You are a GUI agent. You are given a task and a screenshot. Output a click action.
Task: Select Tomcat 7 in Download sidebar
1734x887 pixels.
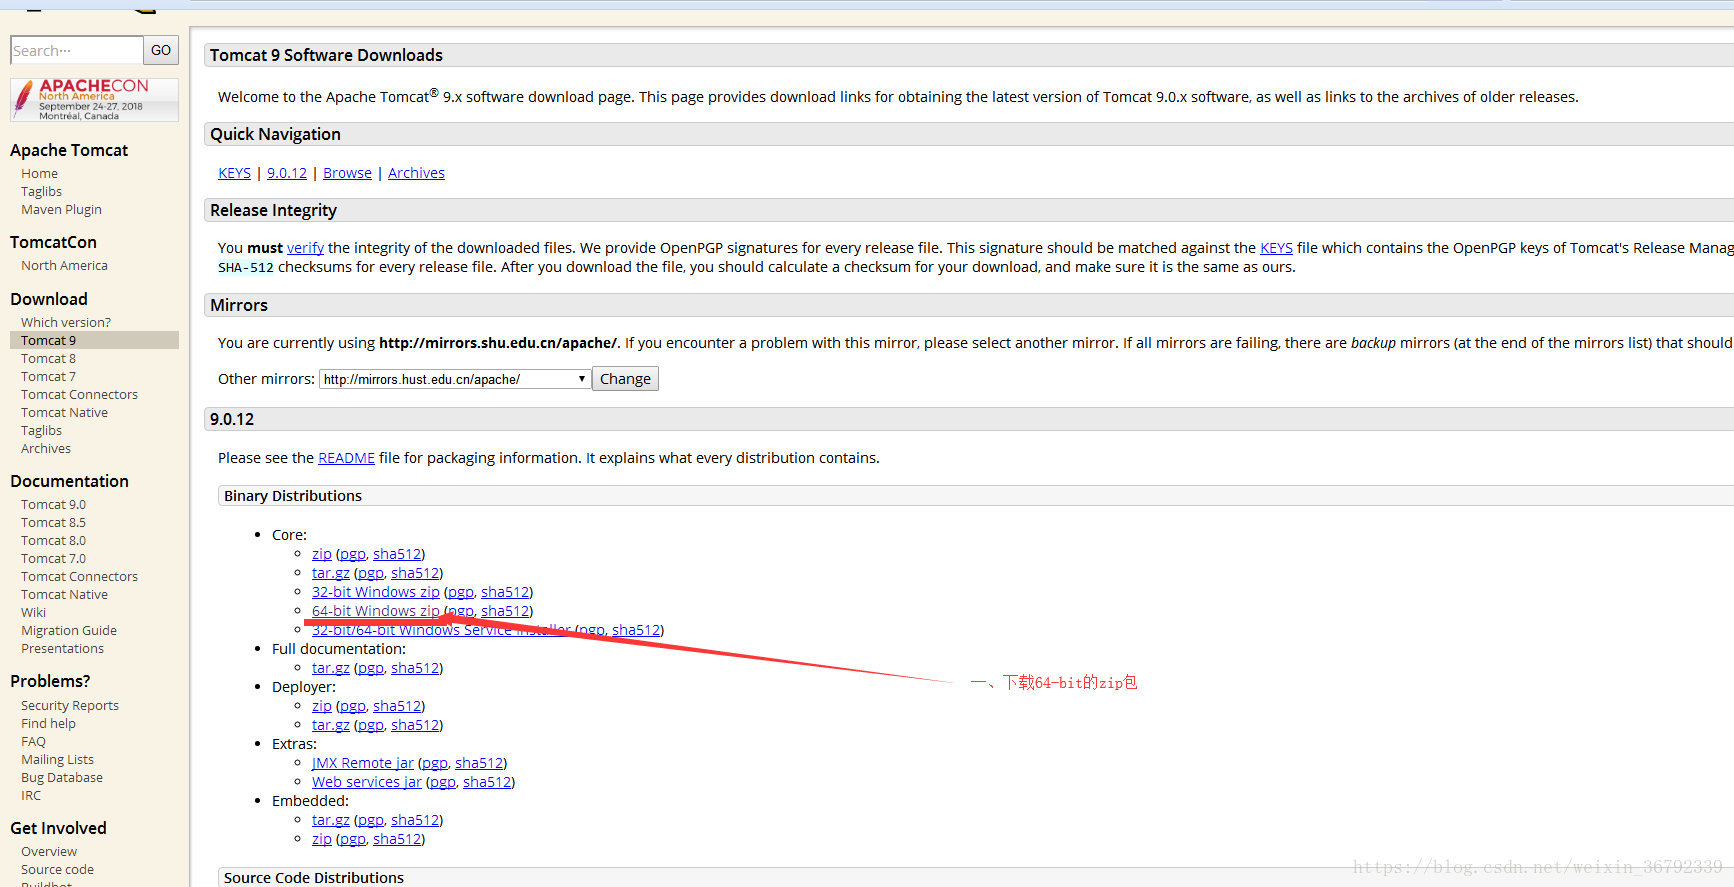coord(48,376)
